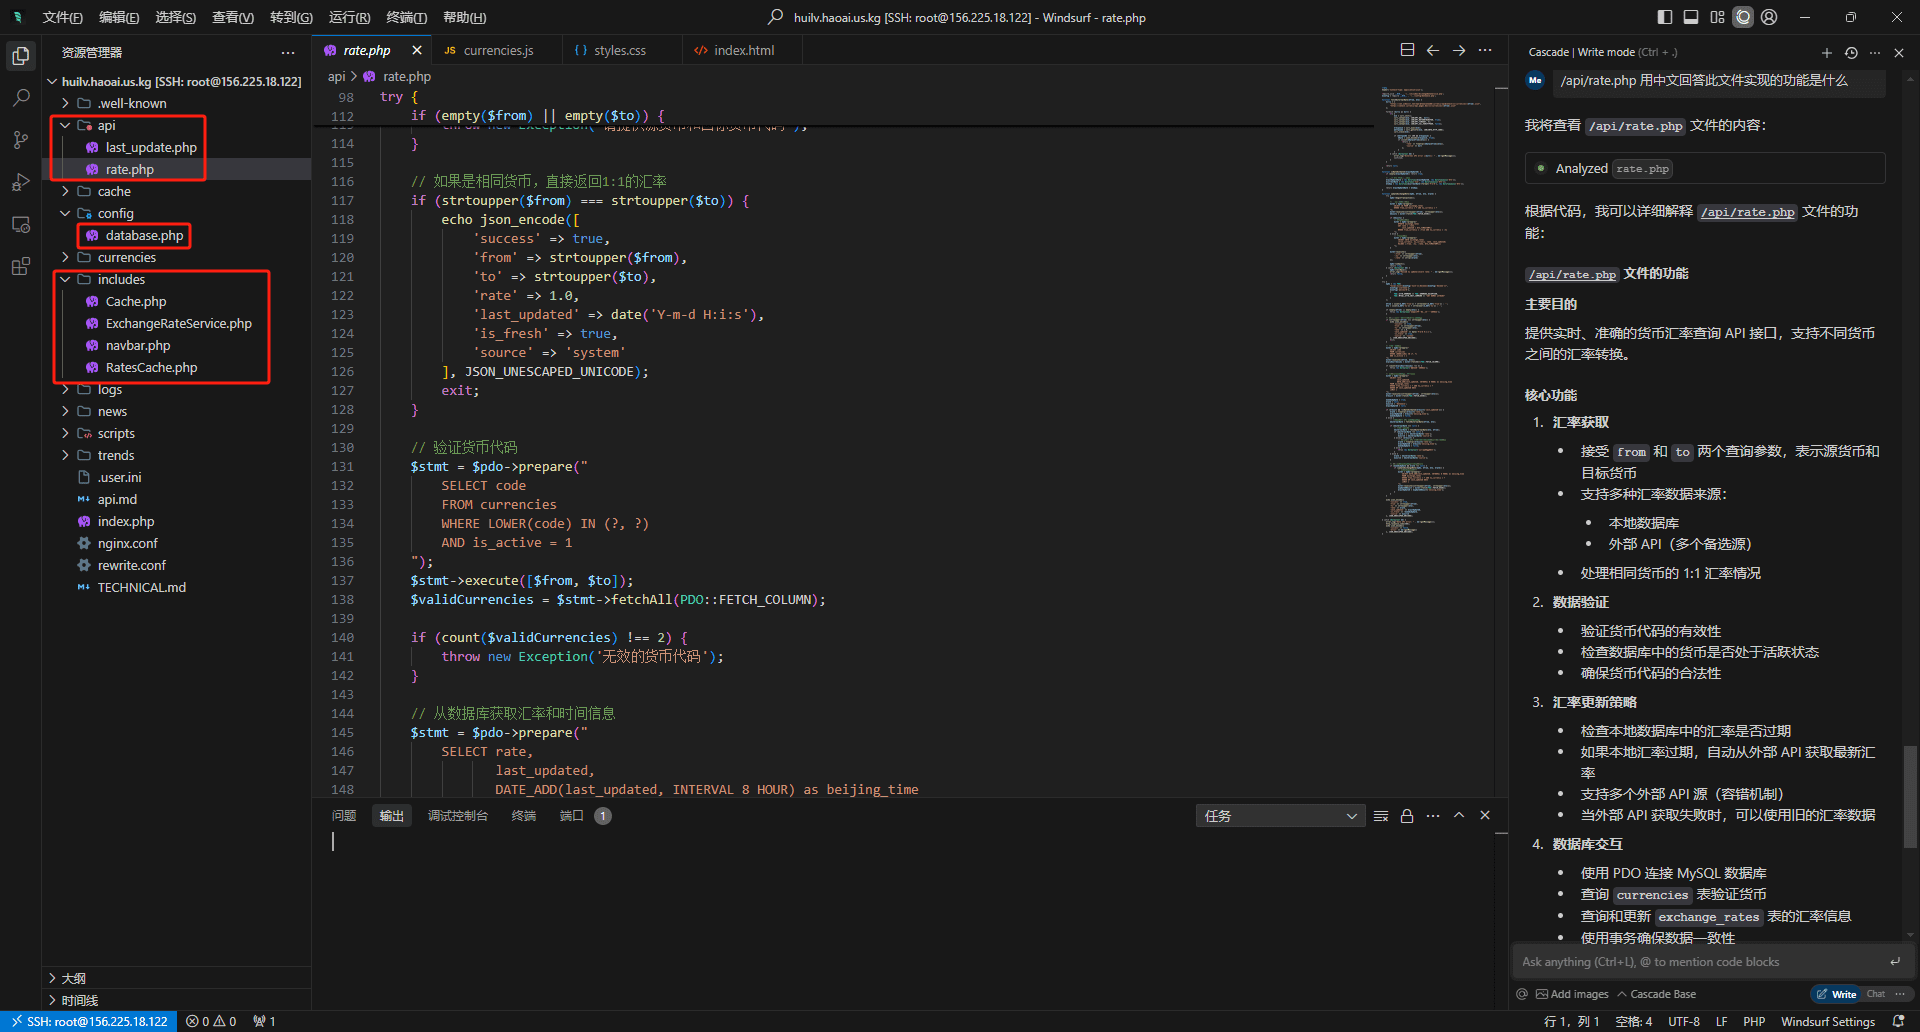Expand the 时间线 timeline section
The height and width of the screenshot is (1032, 1920).
[x=178, y=1000]
